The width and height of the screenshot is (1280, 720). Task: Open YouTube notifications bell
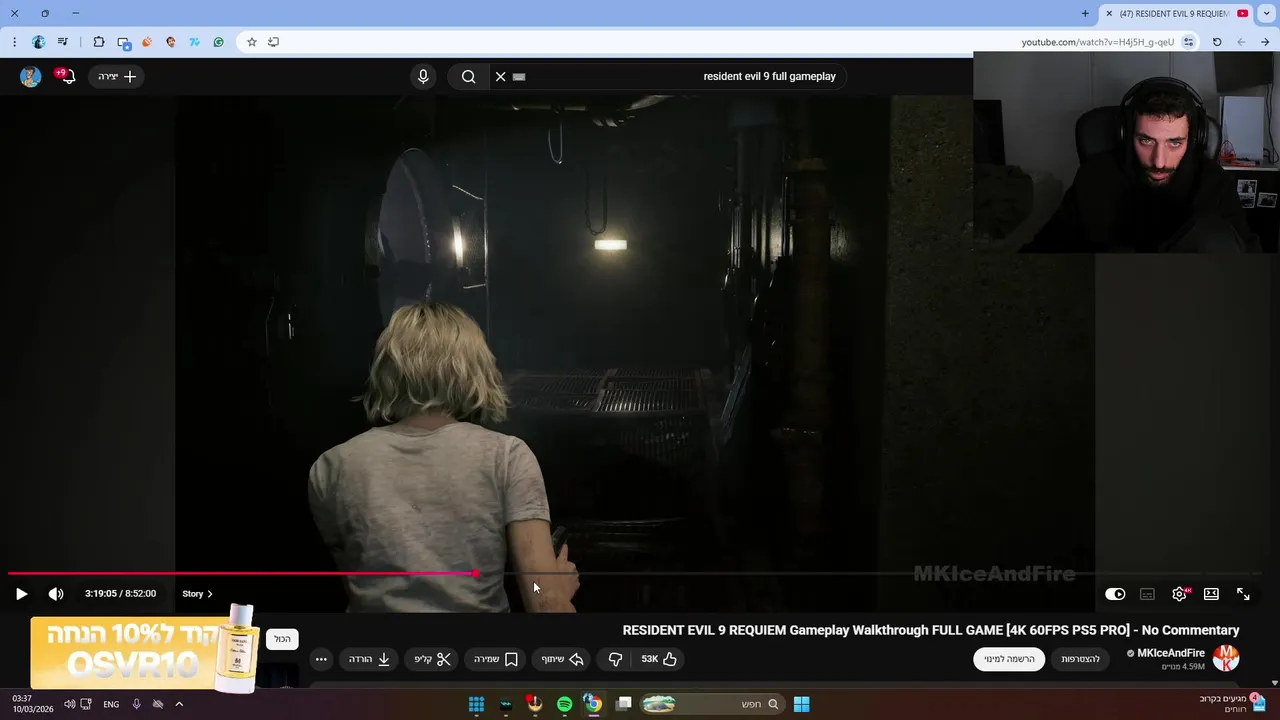pyautogui.click(x=67, y=76)
